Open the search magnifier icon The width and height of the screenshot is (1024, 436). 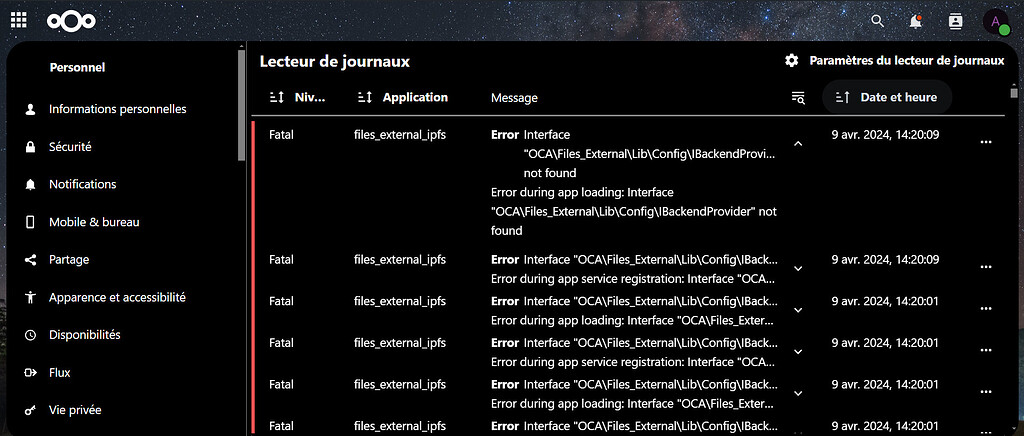pyautogui.click(x=878, y=21)
